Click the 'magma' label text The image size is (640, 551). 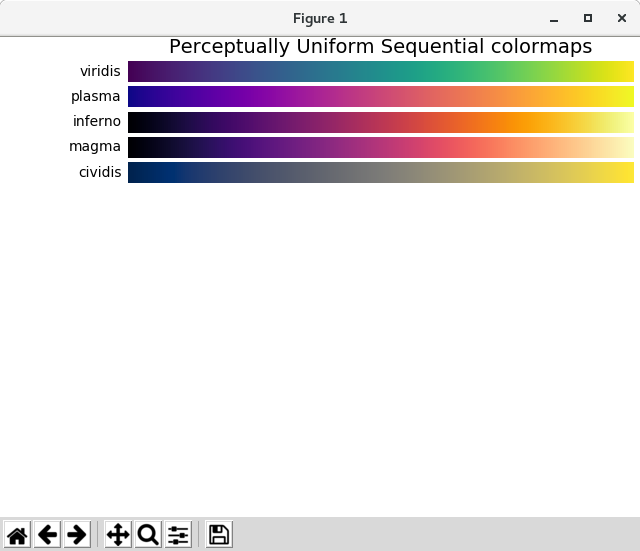pos(95,147)
